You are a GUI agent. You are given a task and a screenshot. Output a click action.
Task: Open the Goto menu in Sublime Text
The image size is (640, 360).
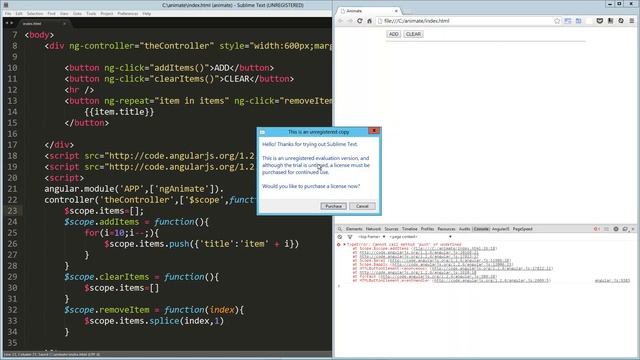click(77, 13)
